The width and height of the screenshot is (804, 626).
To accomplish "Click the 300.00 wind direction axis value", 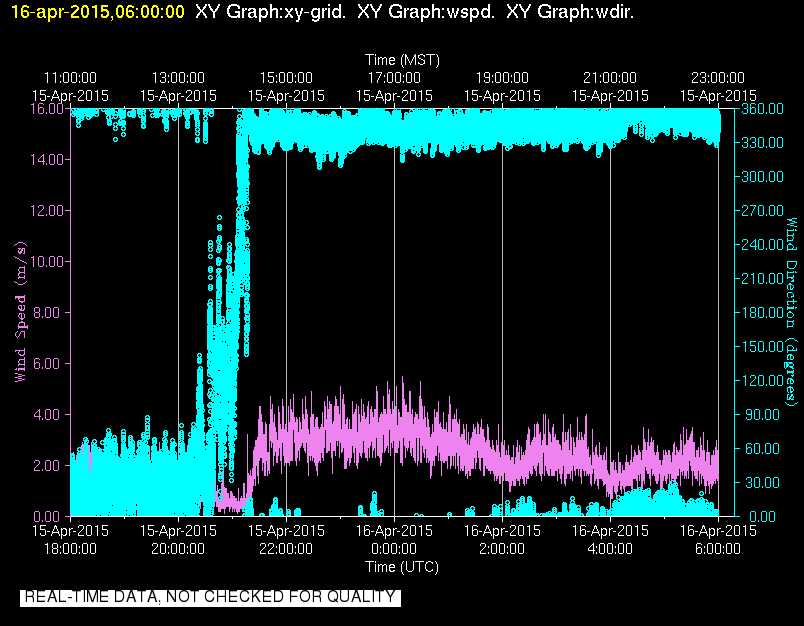I will coord(762,177).
